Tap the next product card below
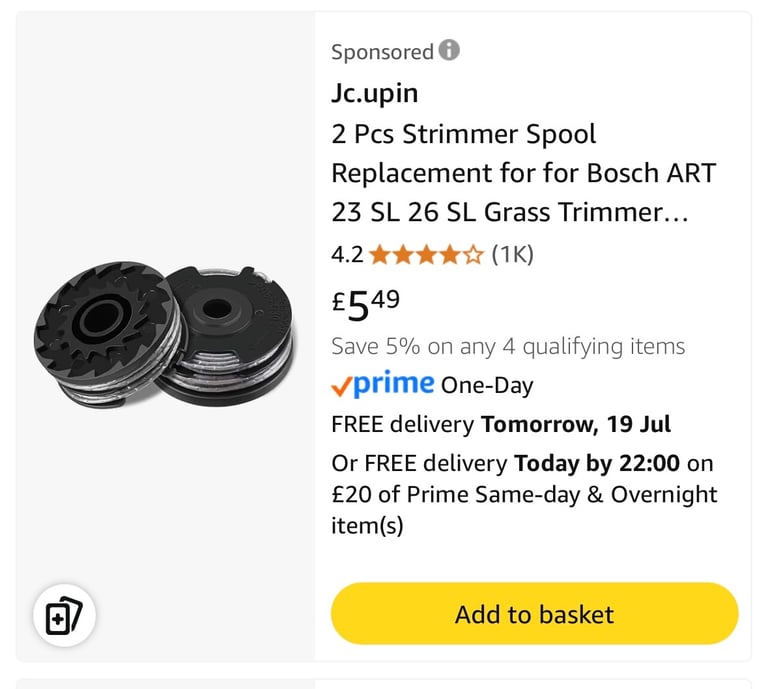 click(384, 684)
